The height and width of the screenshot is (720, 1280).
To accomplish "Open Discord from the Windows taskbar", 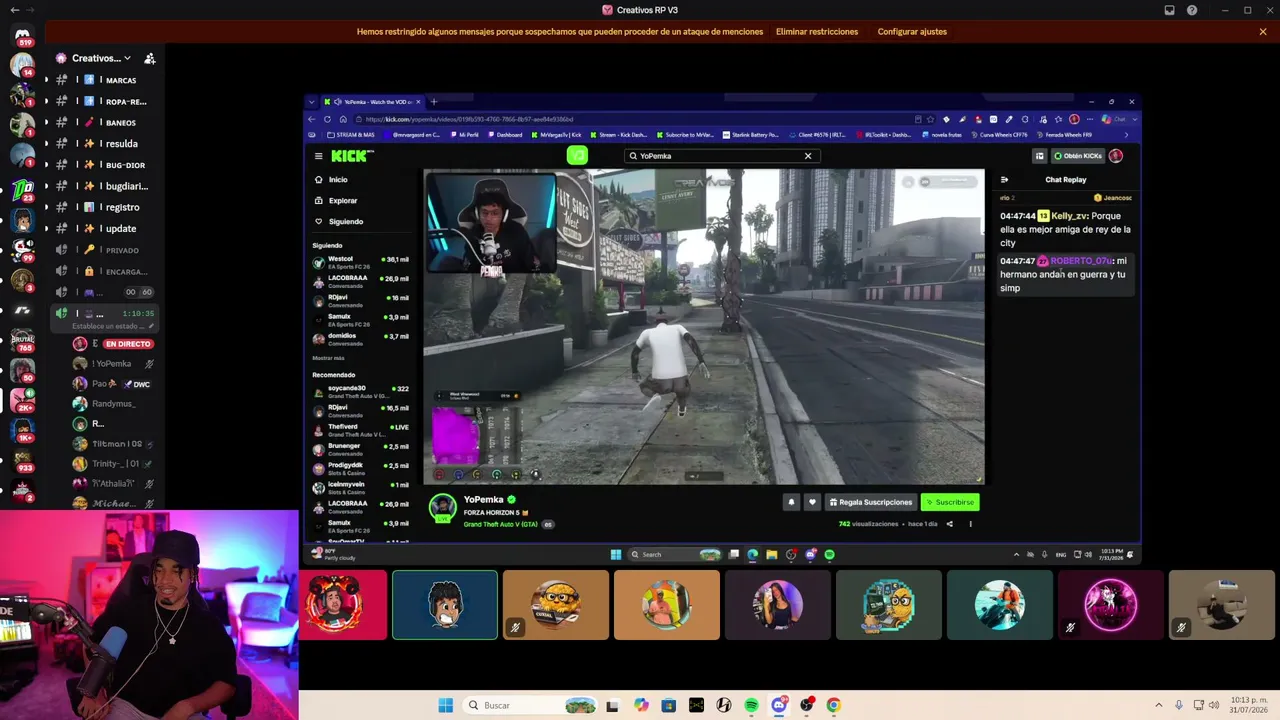I will point(779,705).
